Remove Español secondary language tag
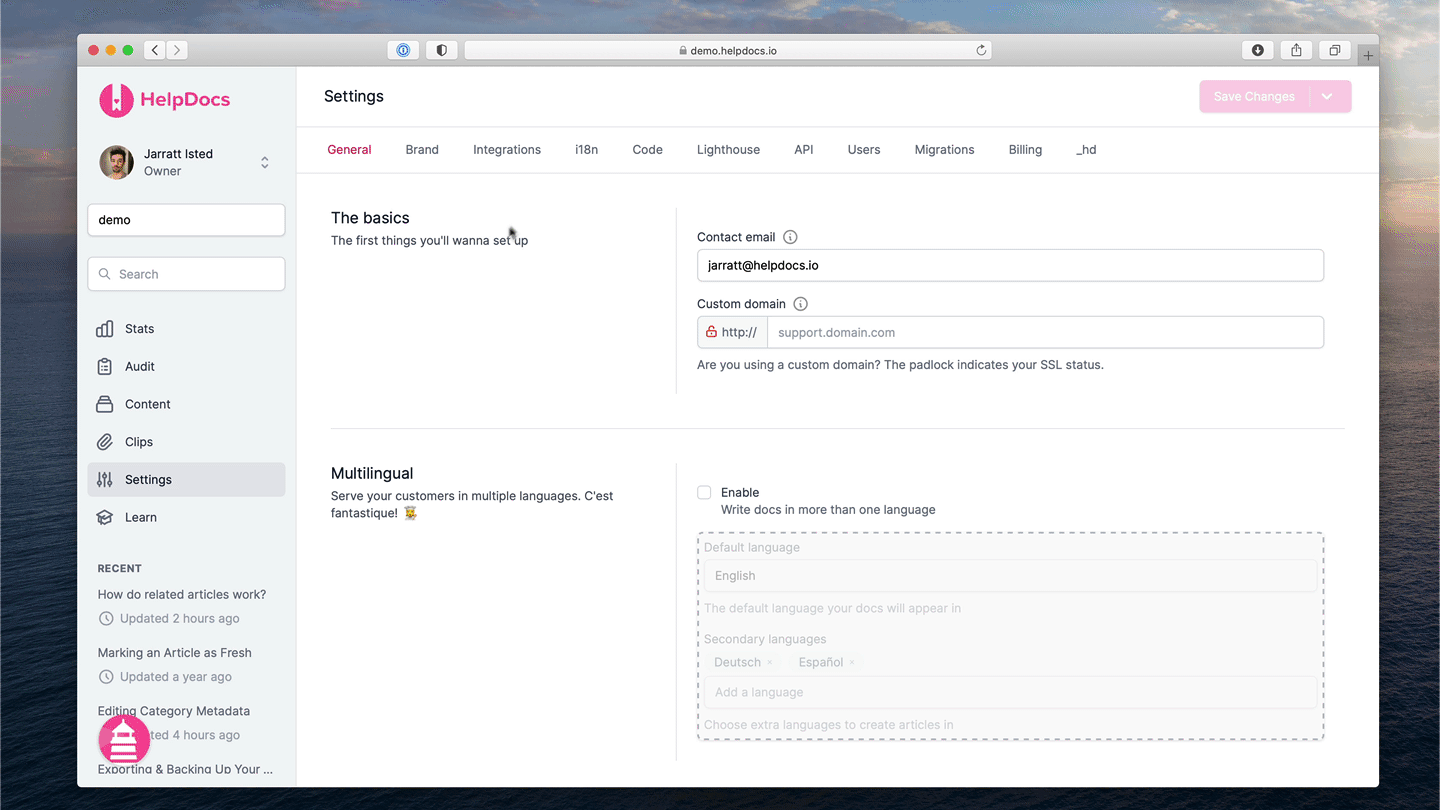1440x810 pixels. coord(852,662)
